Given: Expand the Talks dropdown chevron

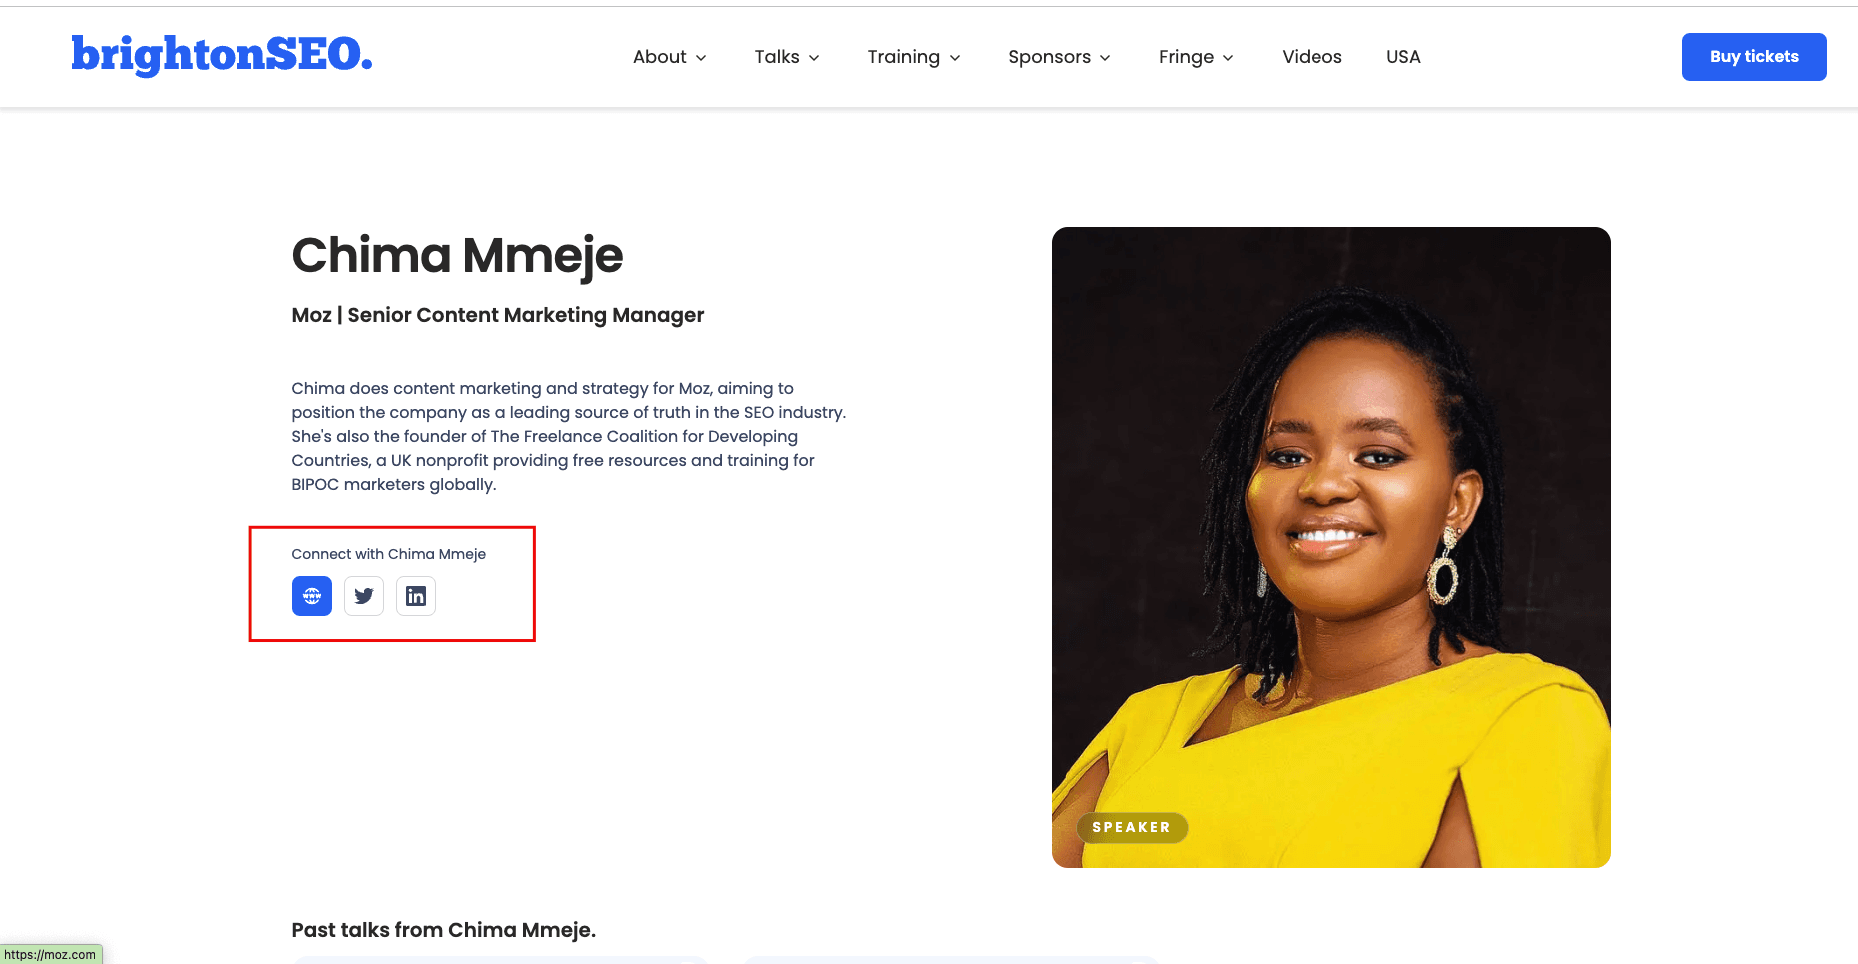Looking at the screenshot, I should point(814,58).
